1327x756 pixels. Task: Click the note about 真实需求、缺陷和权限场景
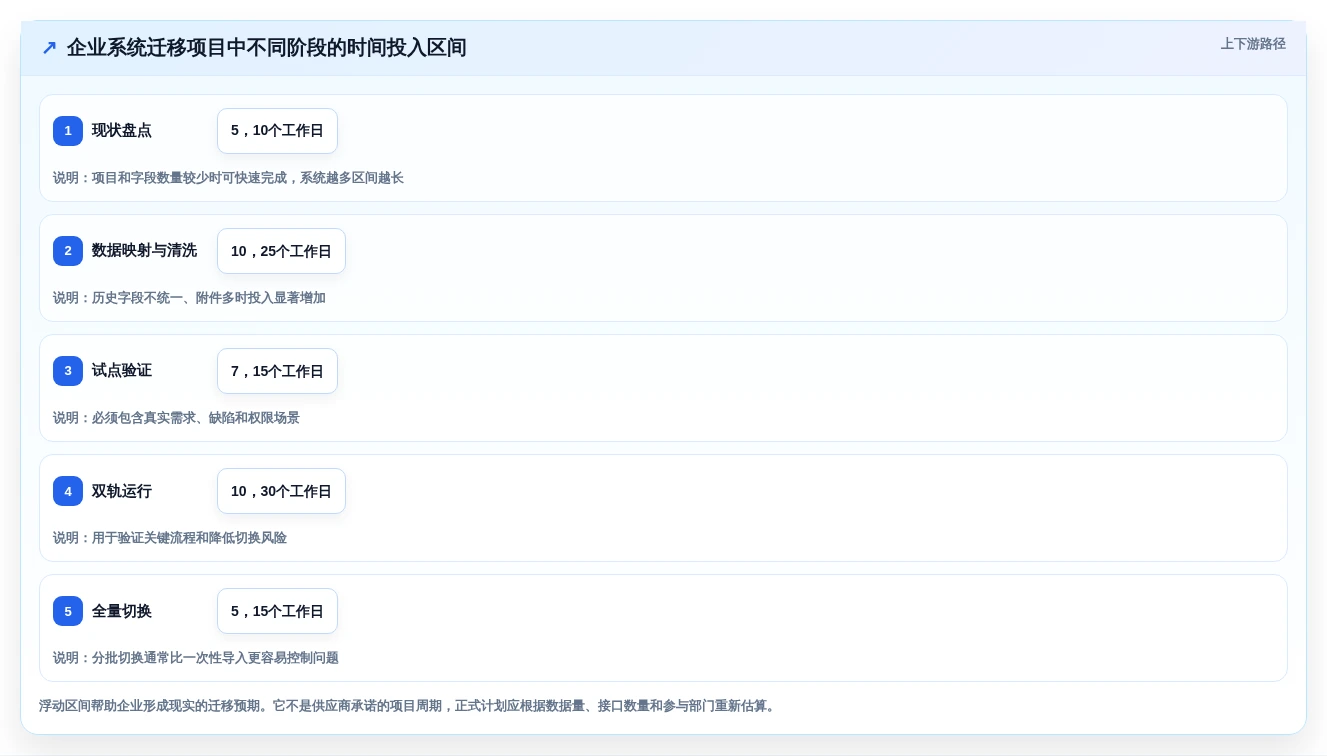tap(176, 418)
